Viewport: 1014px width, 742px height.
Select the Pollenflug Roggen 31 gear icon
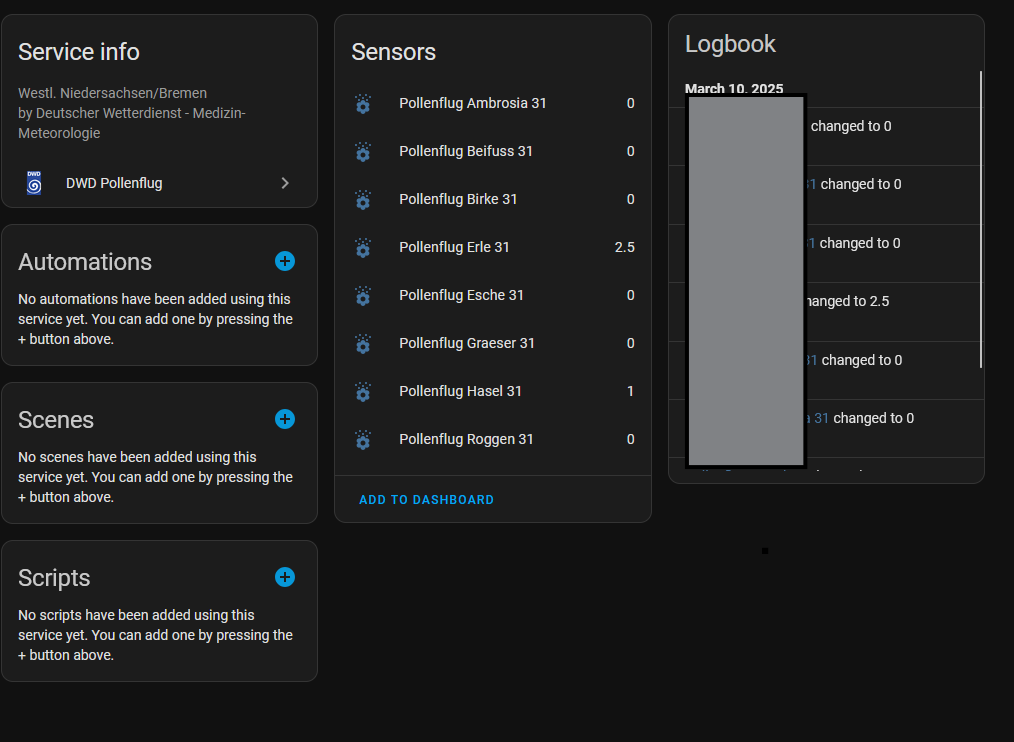(362, 439)
